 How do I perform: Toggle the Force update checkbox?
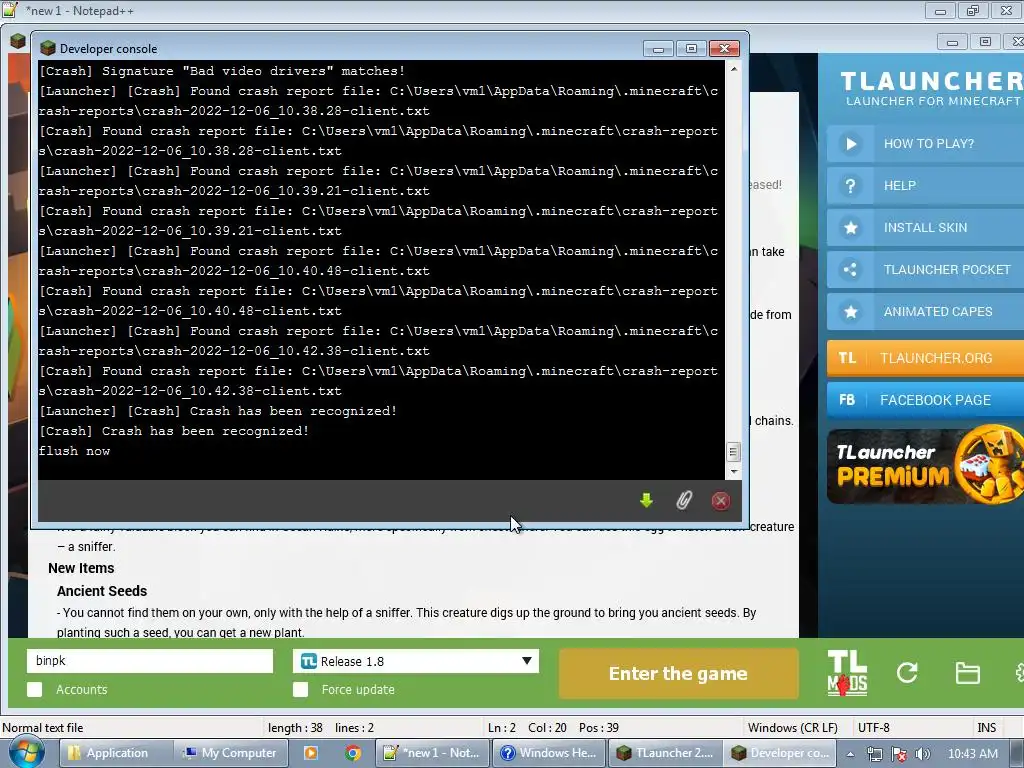[300, 690]
